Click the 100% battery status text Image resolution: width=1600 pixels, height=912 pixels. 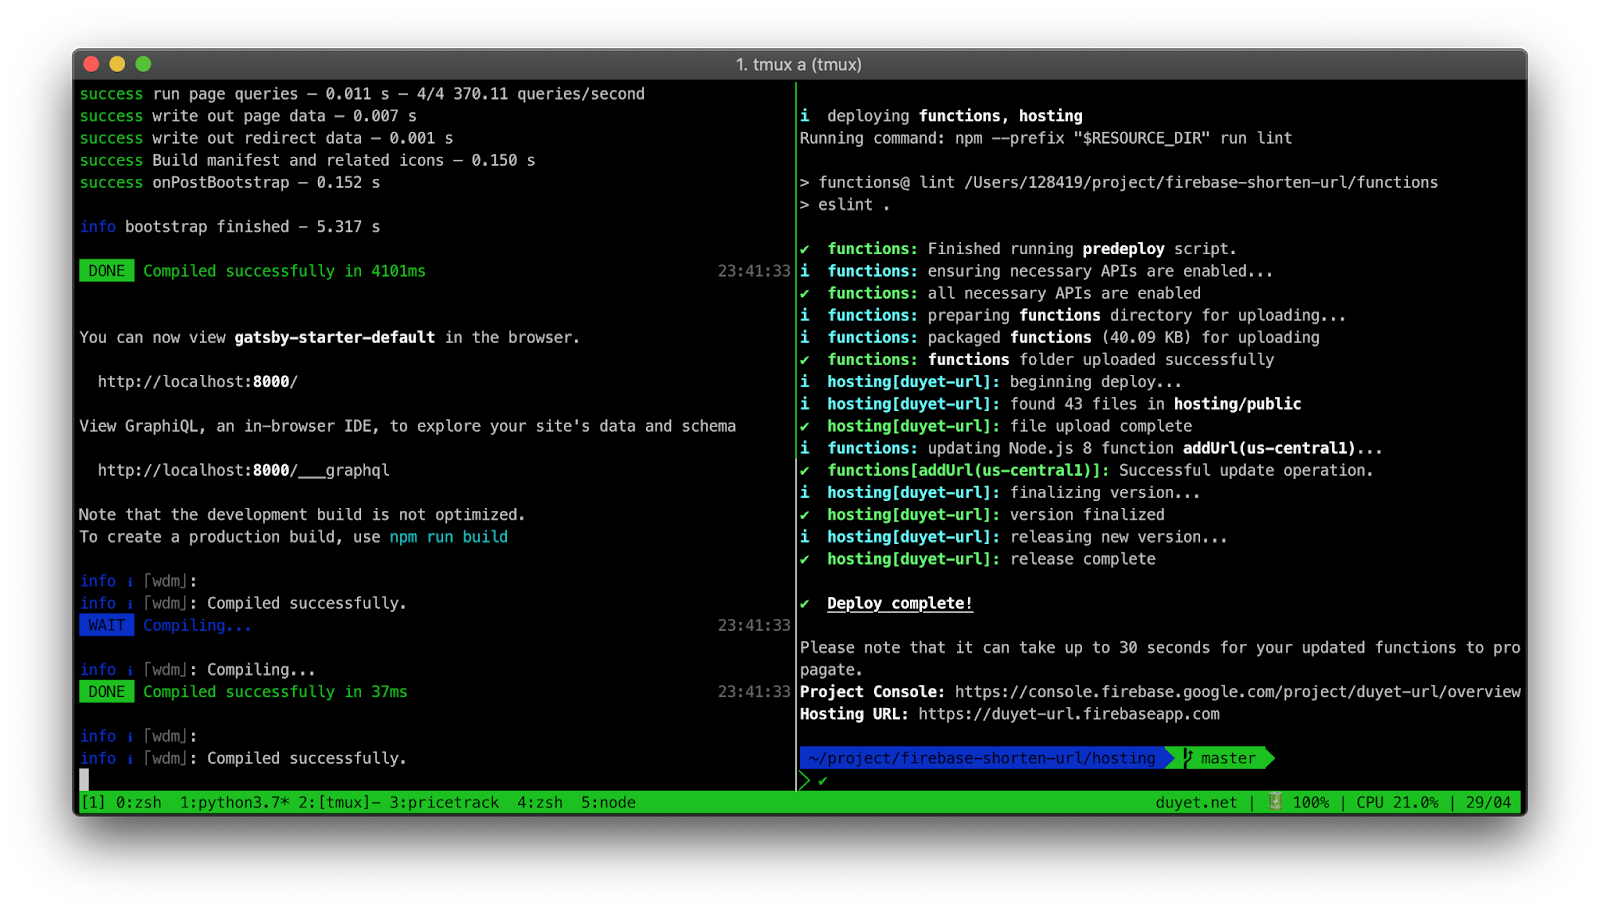[1311, 802]
